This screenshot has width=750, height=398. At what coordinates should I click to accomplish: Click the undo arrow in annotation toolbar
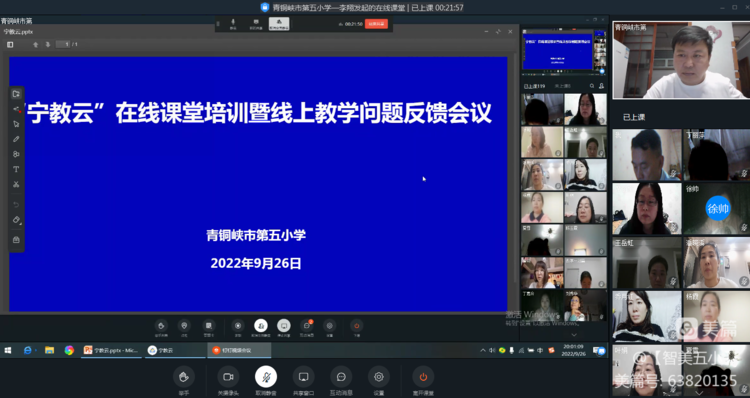16,205
